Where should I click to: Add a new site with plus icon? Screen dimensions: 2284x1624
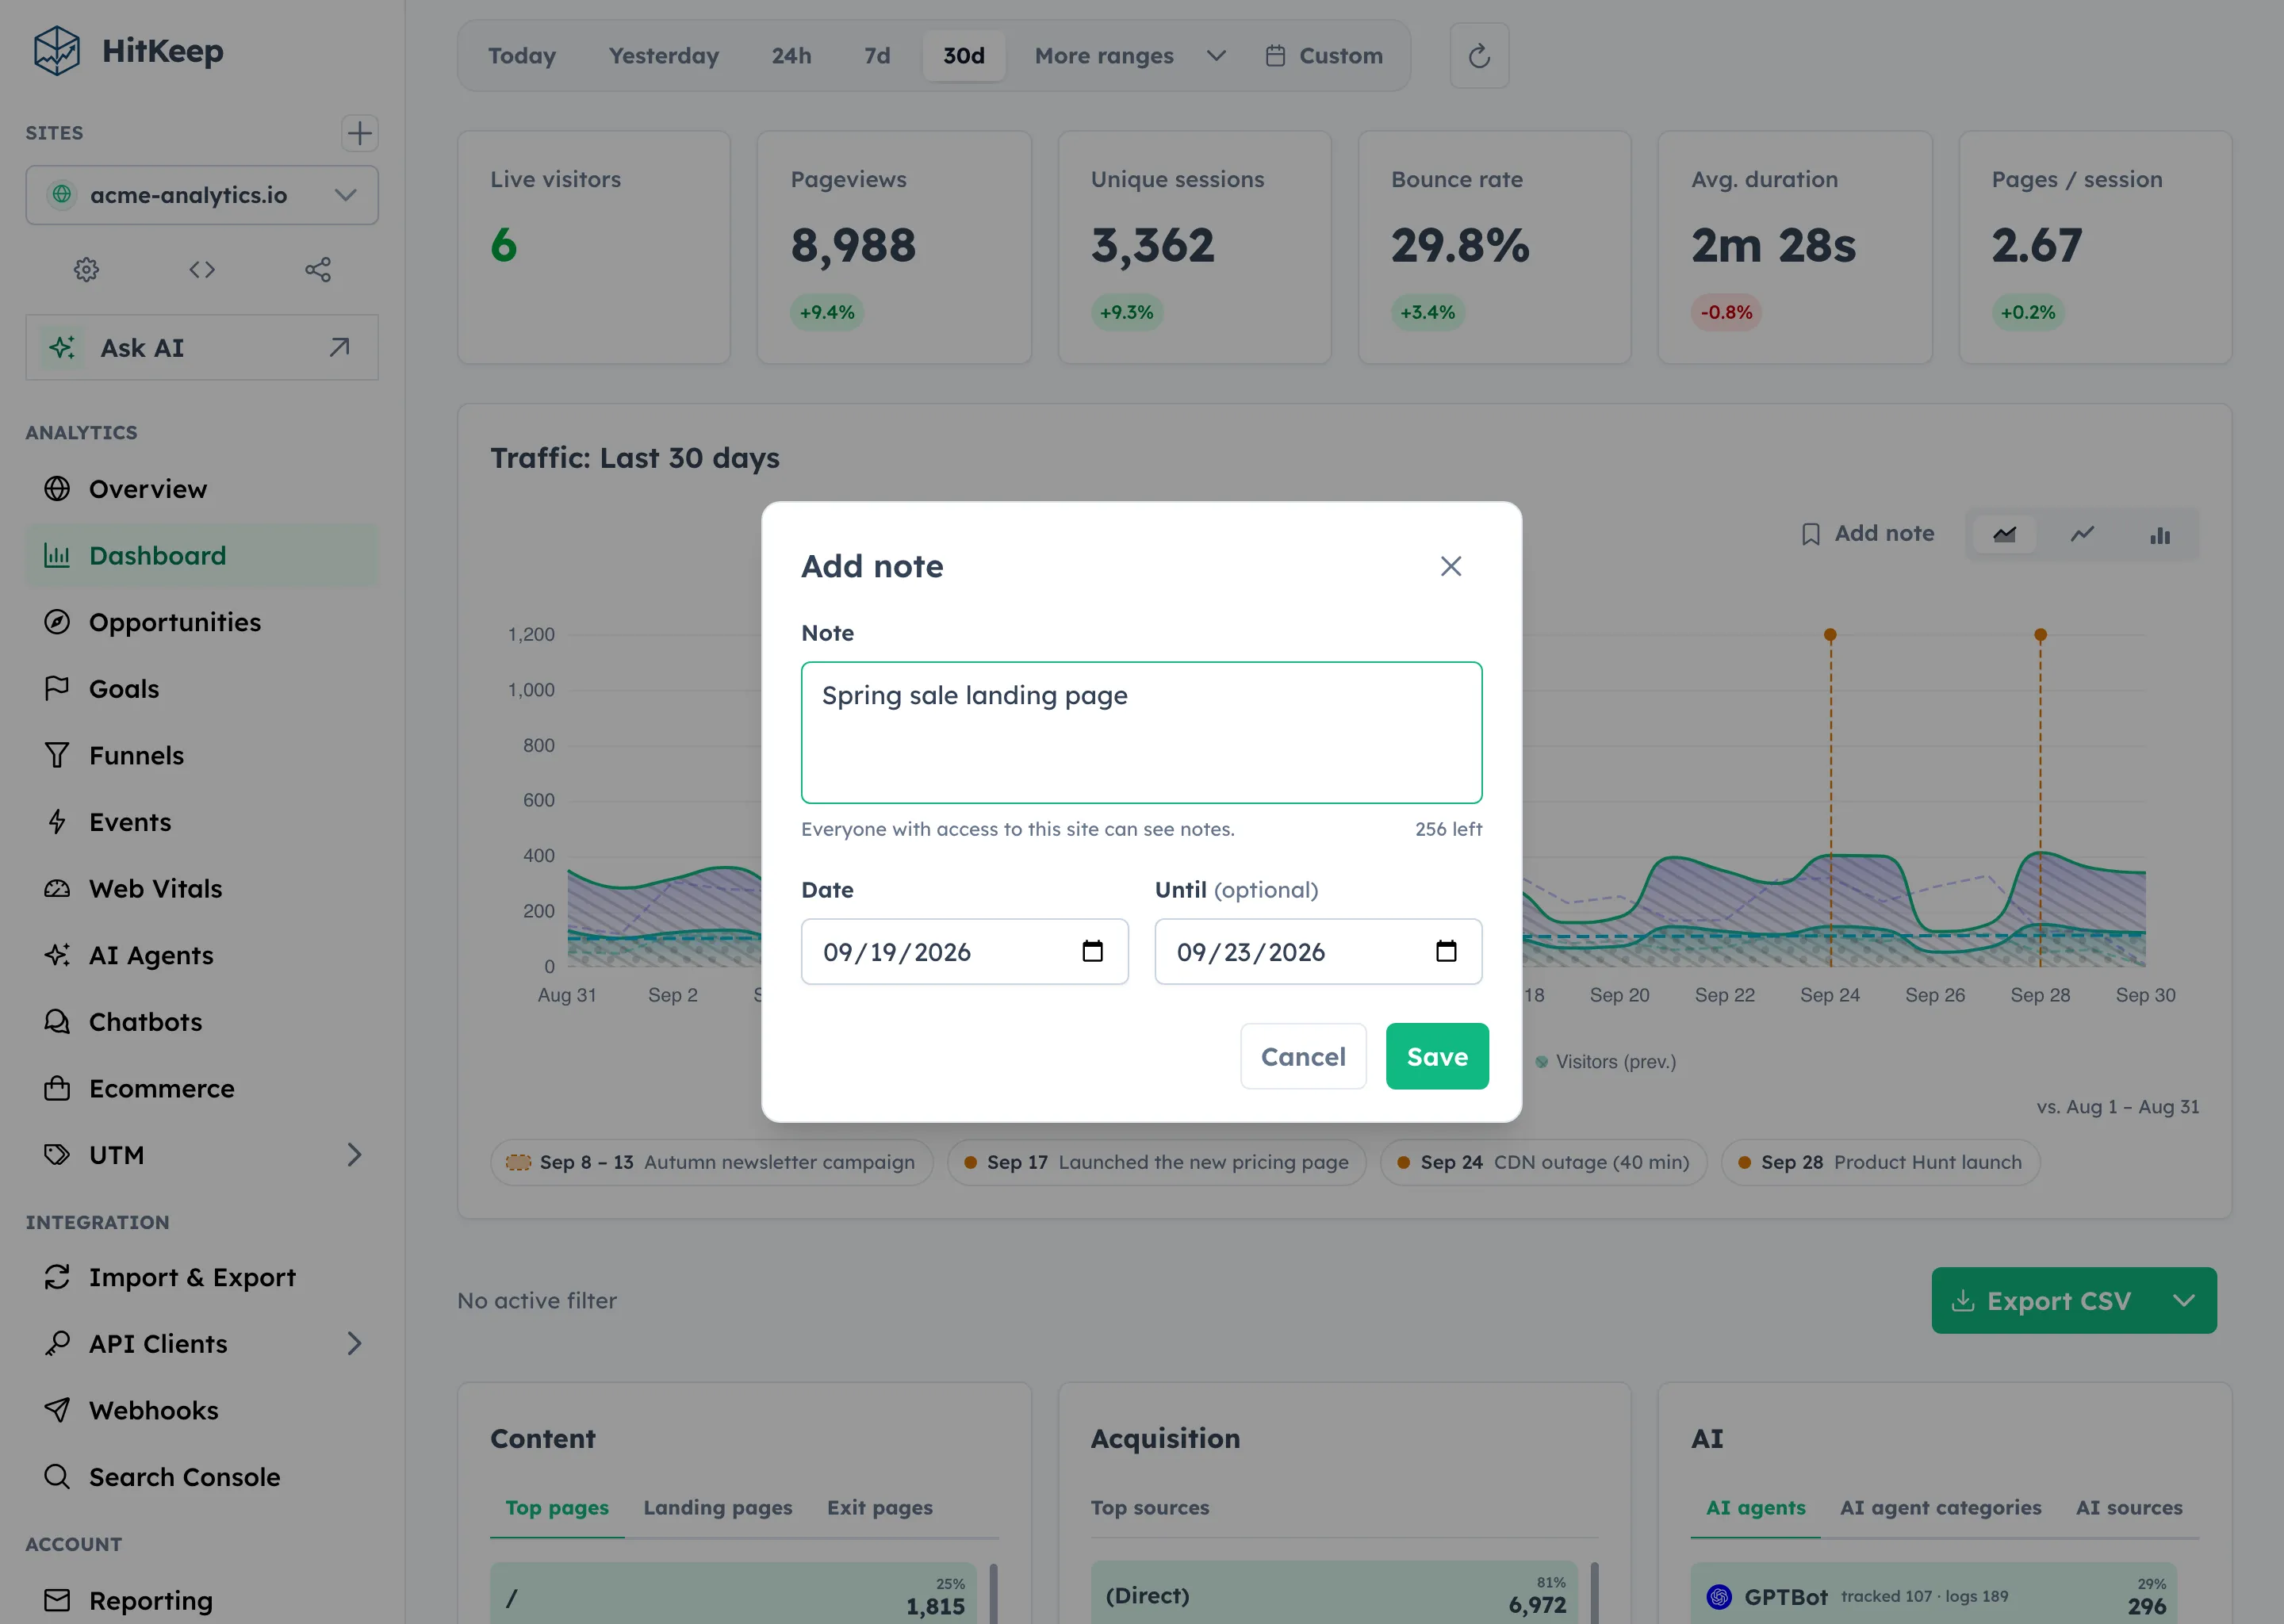click(359, 133)
